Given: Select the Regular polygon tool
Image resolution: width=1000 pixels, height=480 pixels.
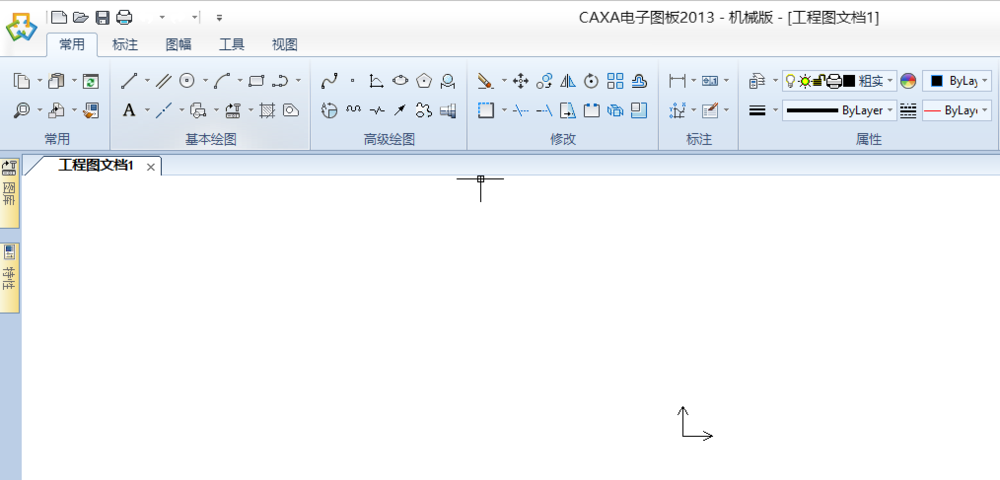Looking at the screenshot, I should [x=424, y=81].
